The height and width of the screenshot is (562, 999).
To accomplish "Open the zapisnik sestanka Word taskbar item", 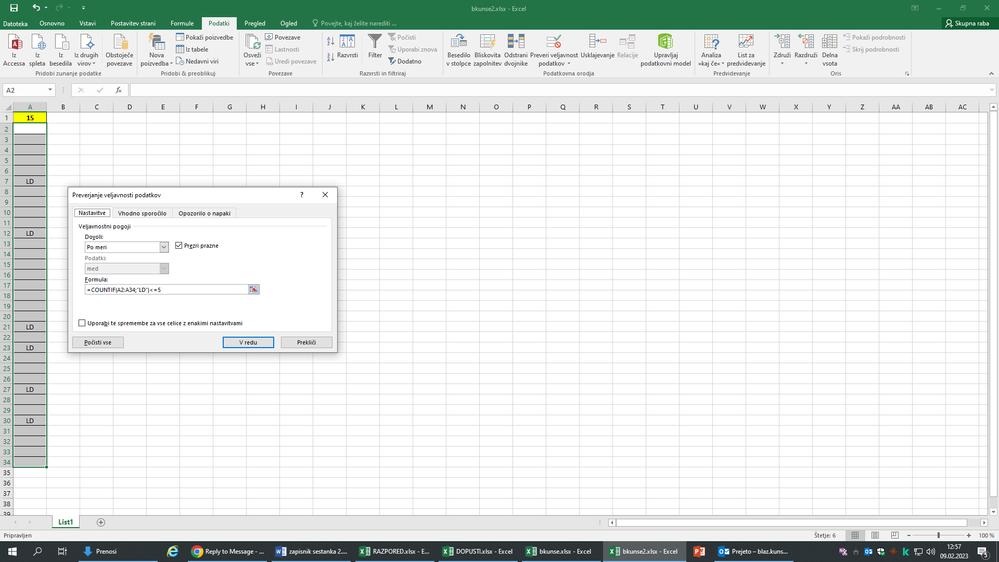I will pos(311,551).
